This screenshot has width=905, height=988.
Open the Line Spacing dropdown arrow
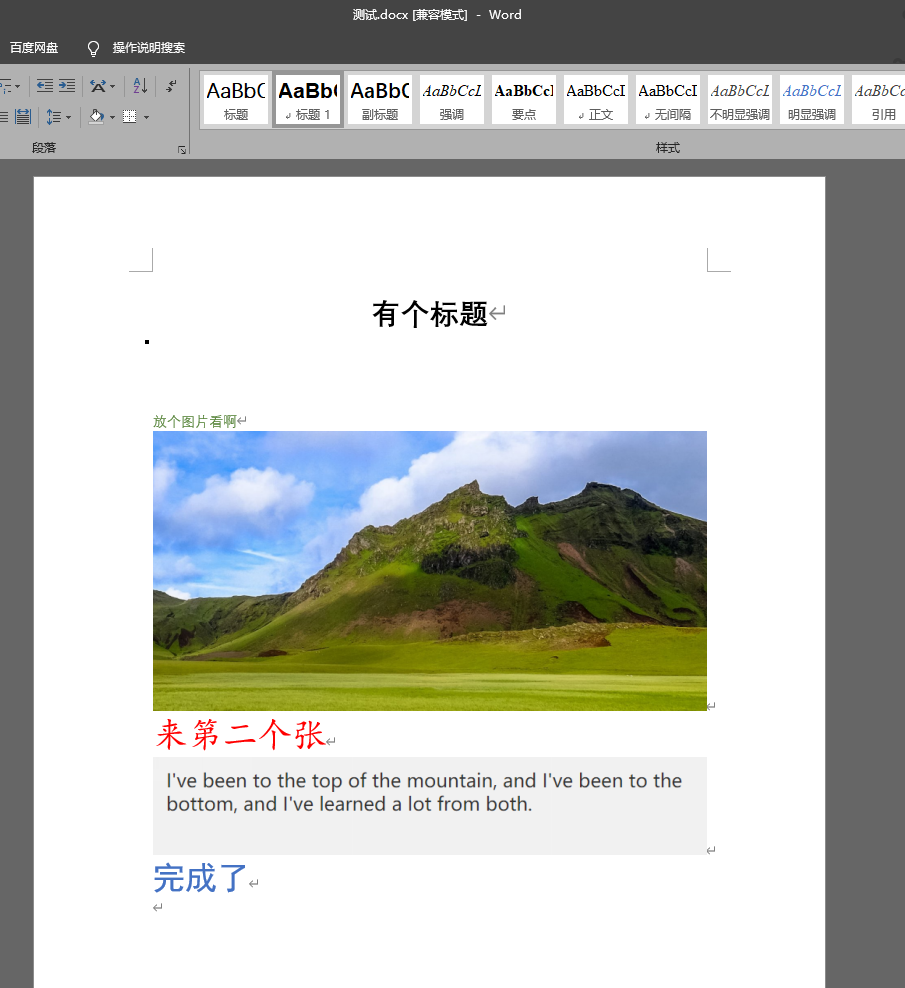point(68,116)
